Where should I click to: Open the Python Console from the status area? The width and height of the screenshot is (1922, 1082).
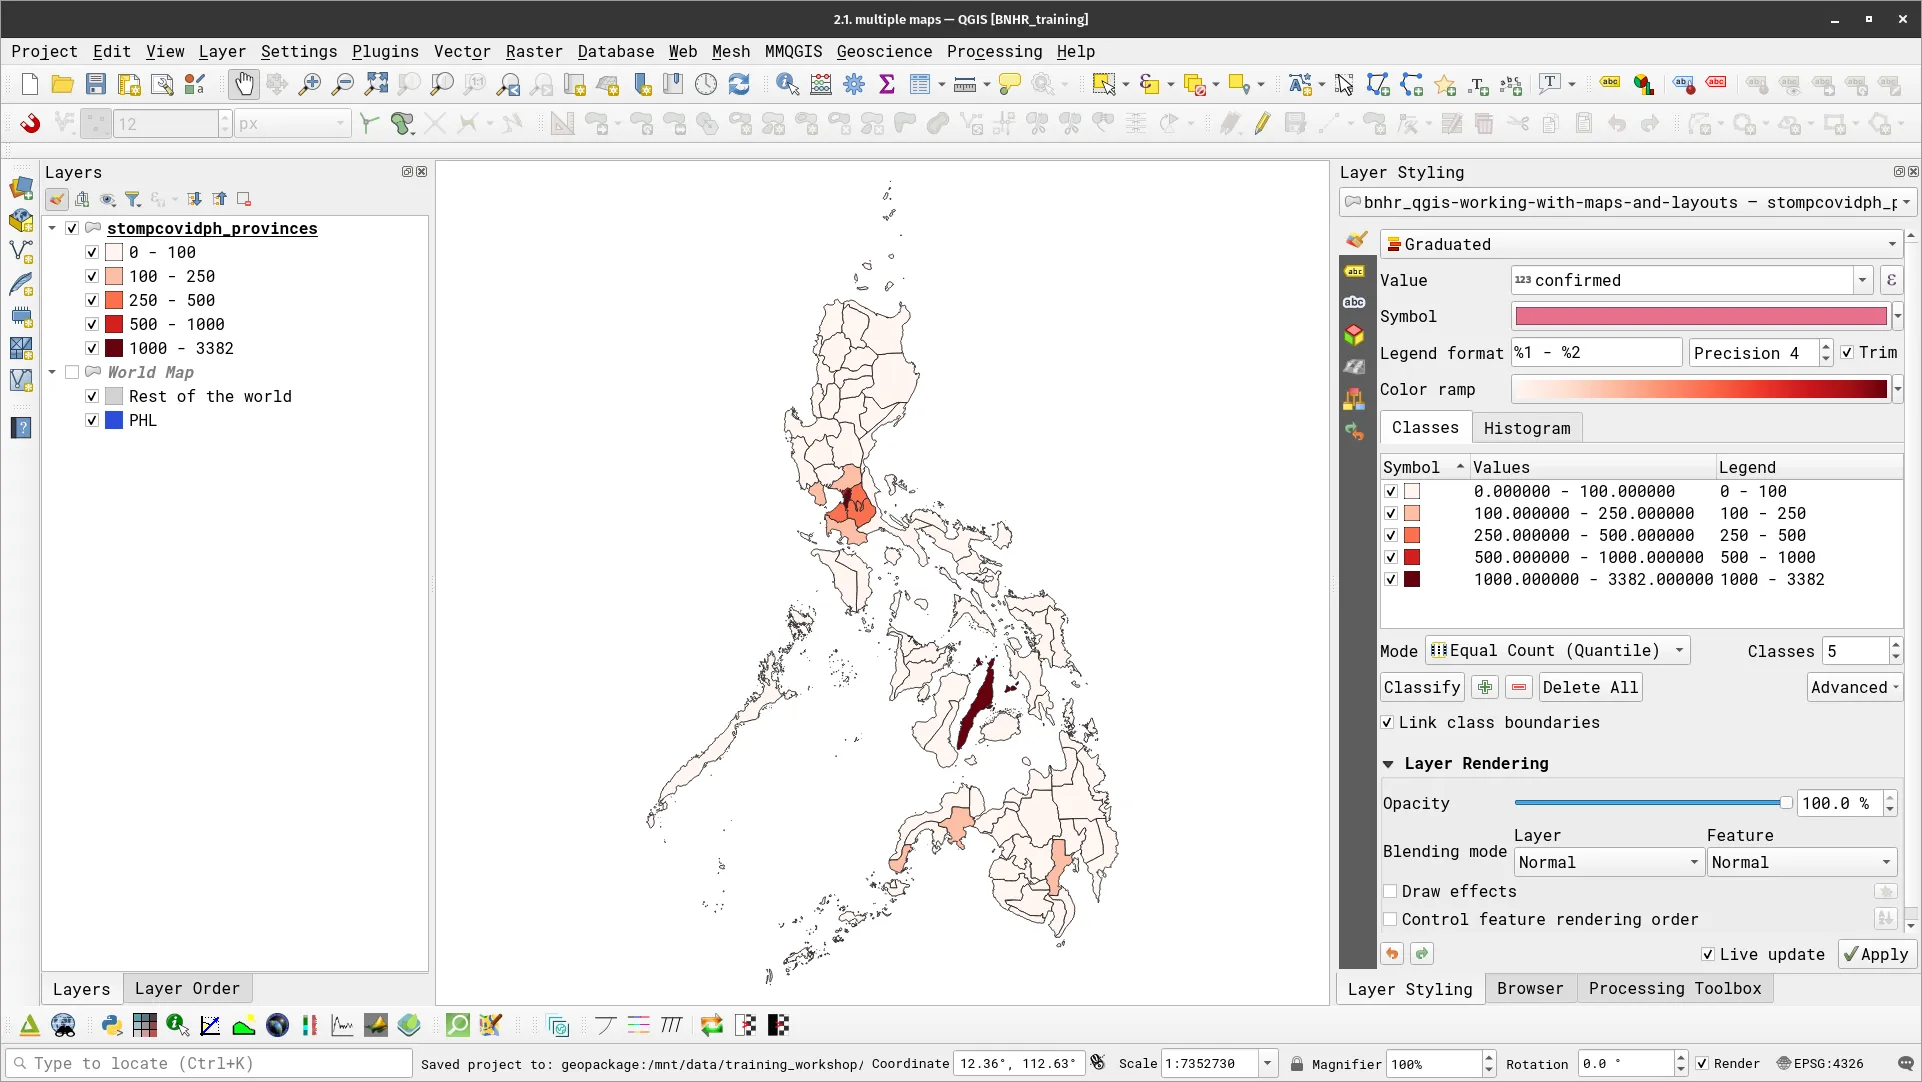point(110,1025)
